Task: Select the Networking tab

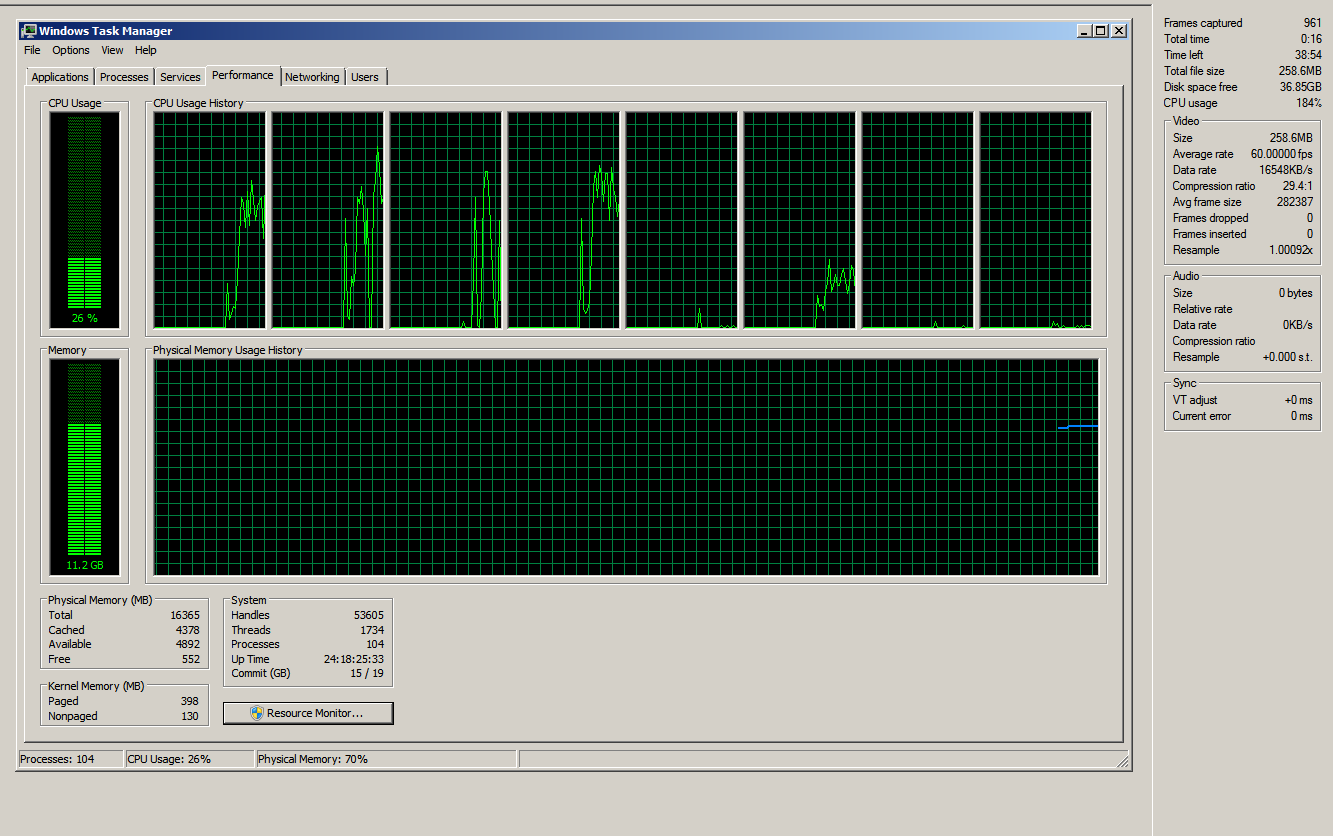Action: click(x=312, y=77)
